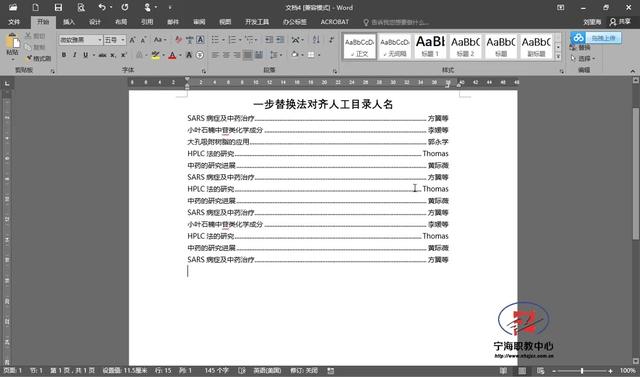
Task: Apply the Heading 2 style
Action: (465, 46)
